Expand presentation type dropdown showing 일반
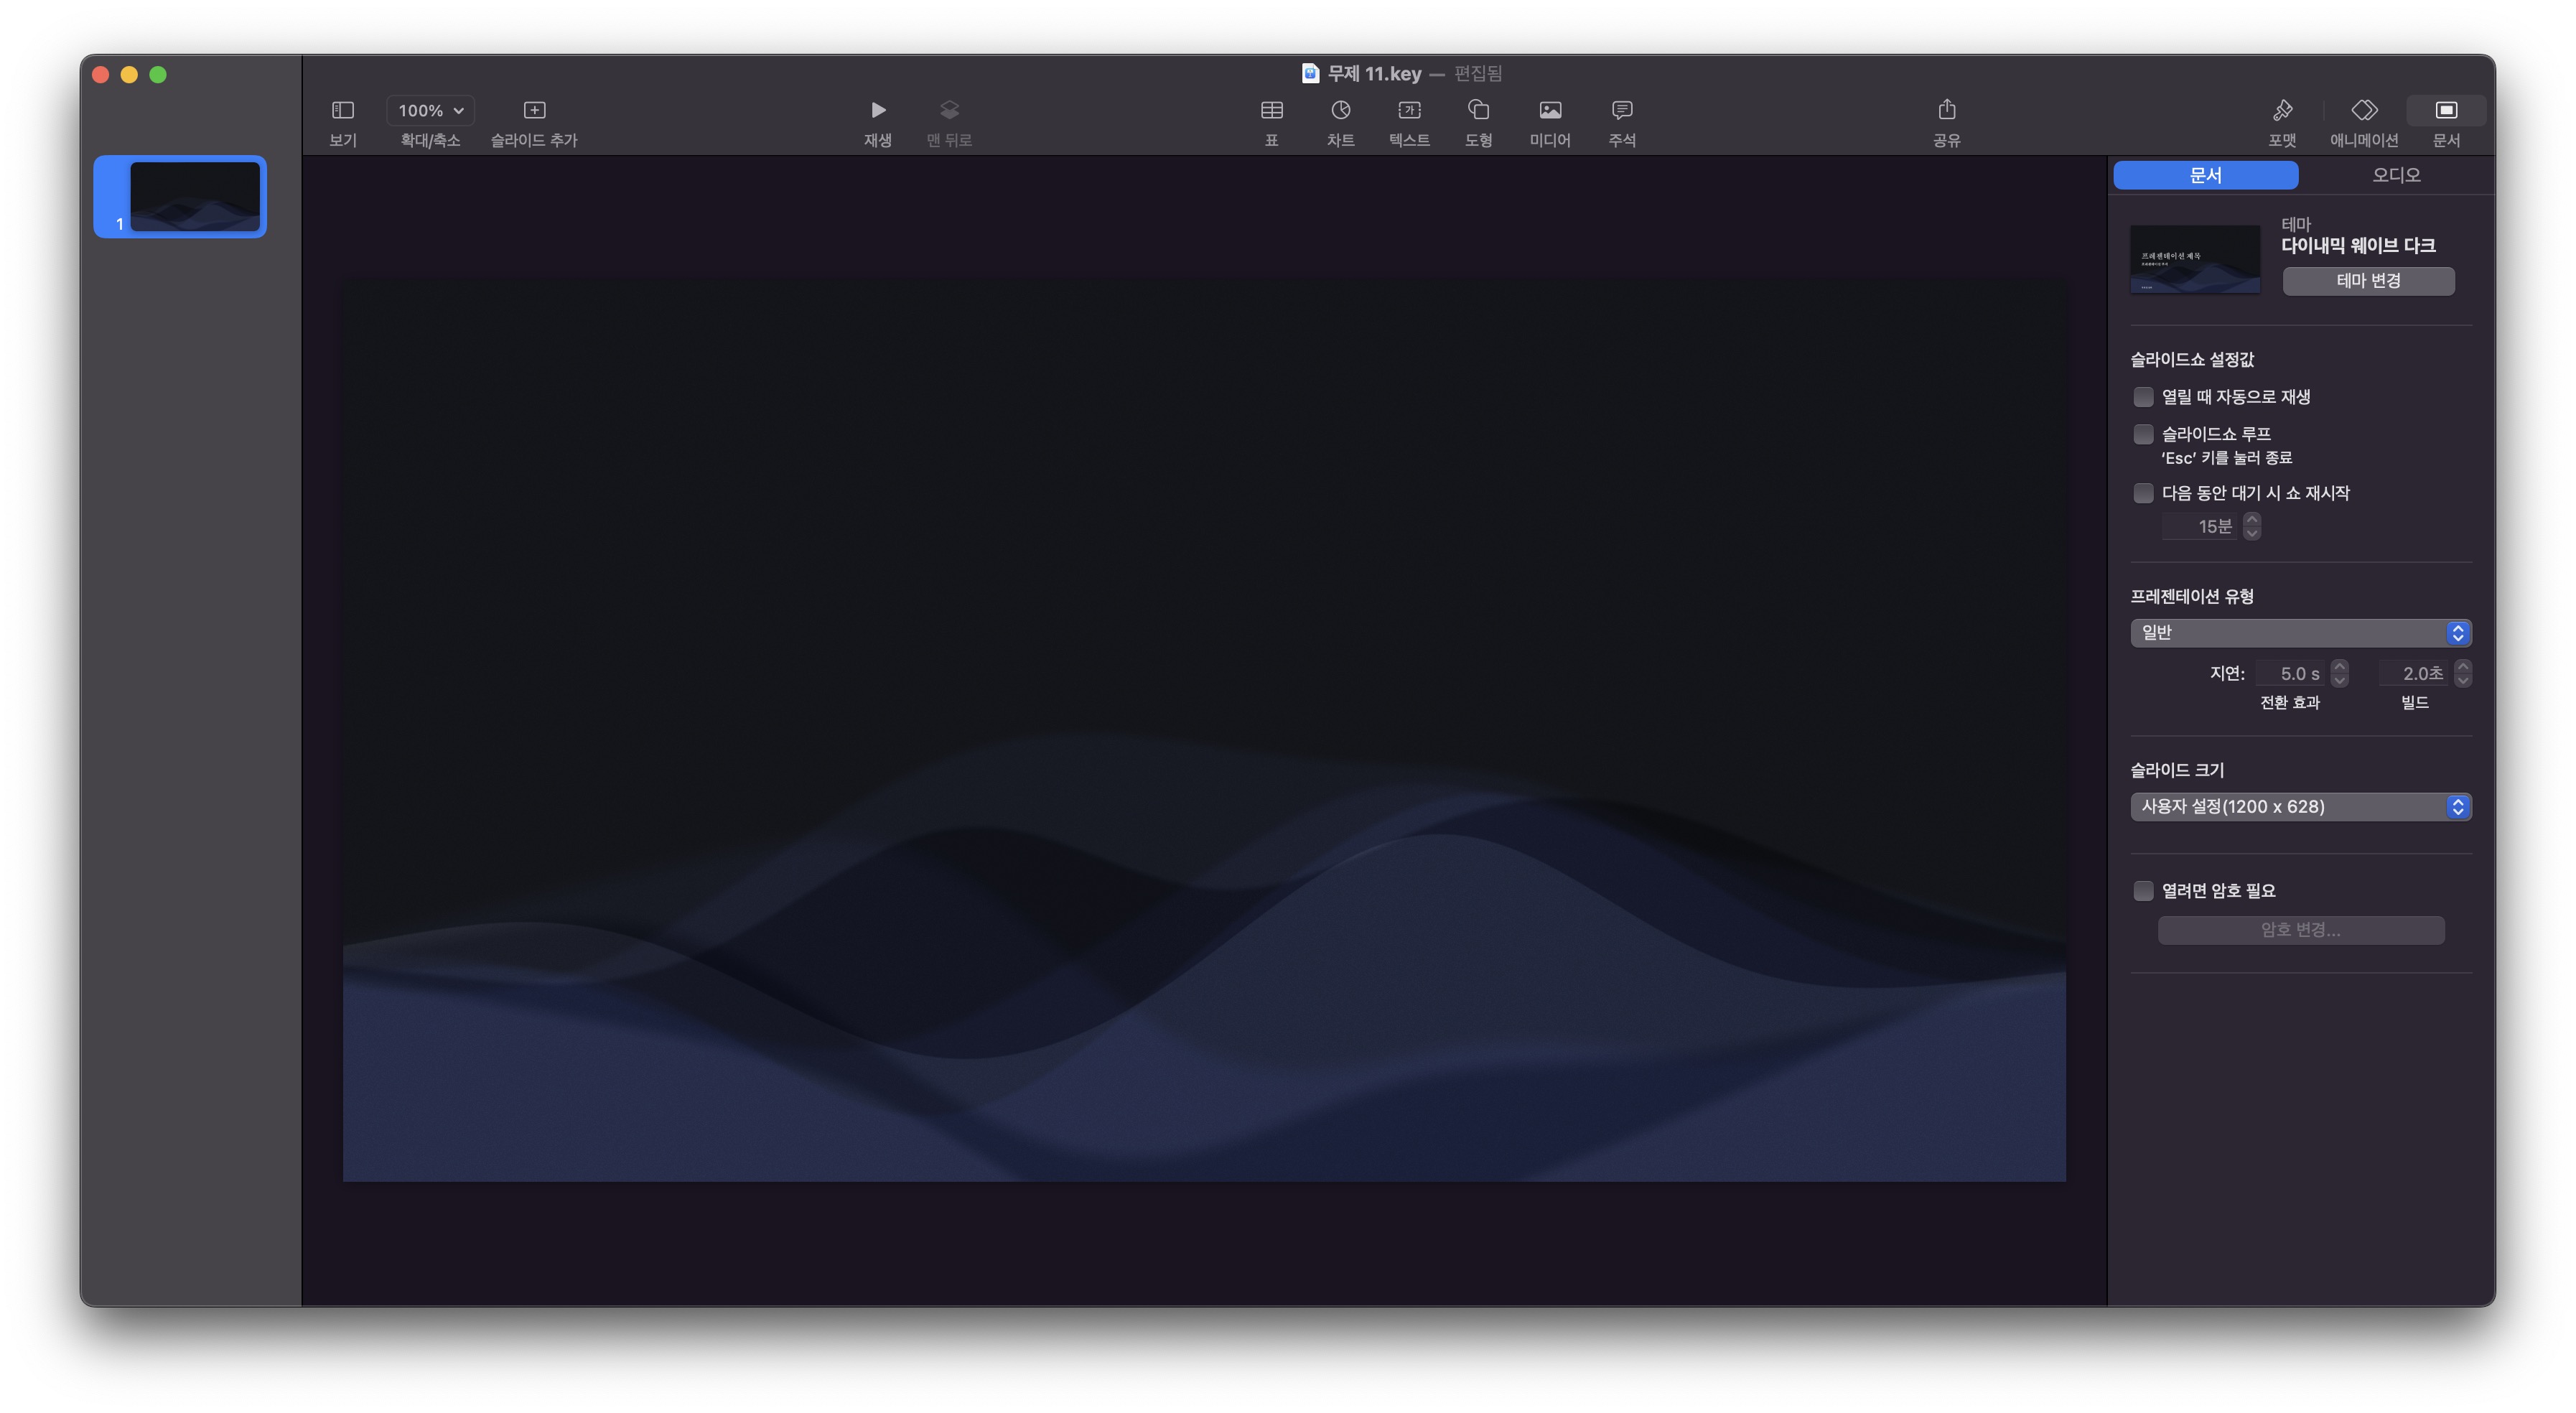The width and height of the screenshot is (2576, 1413). point(2300,633)
